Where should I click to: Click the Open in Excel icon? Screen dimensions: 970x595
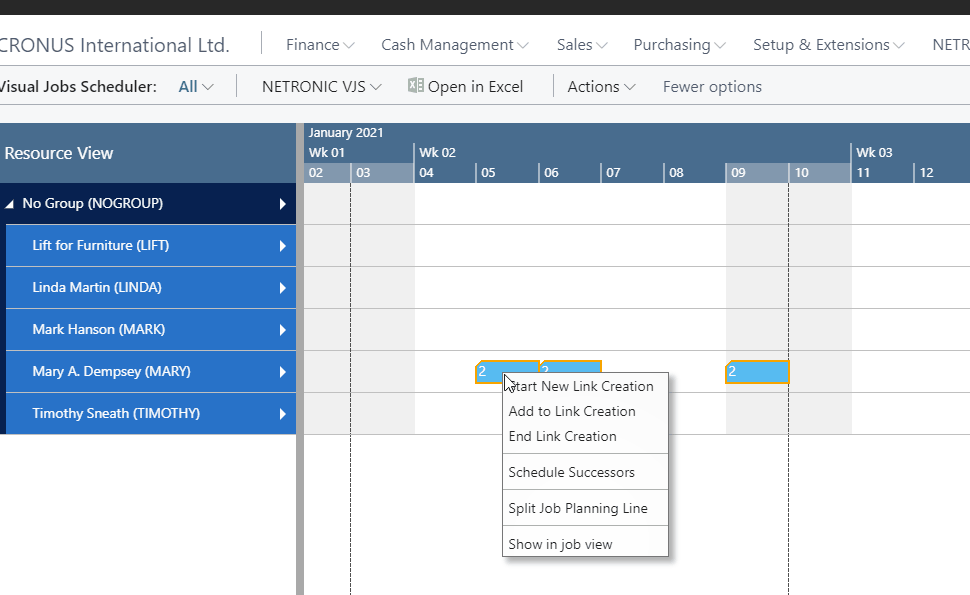click(x=416, y=86)
